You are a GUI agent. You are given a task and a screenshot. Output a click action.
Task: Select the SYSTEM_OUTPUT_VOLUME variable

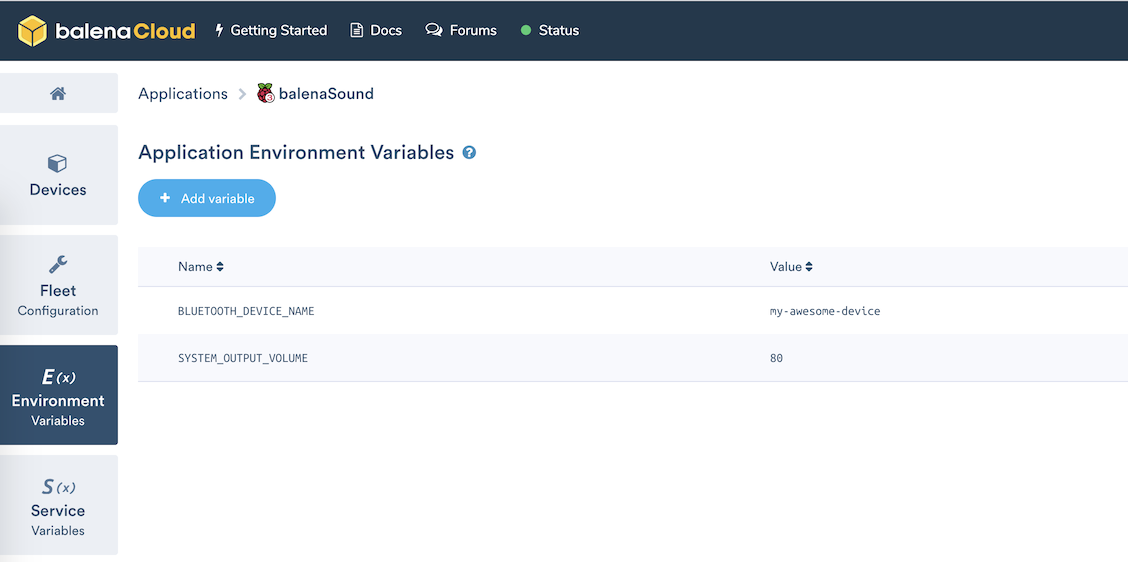click(x=242, y=358)
